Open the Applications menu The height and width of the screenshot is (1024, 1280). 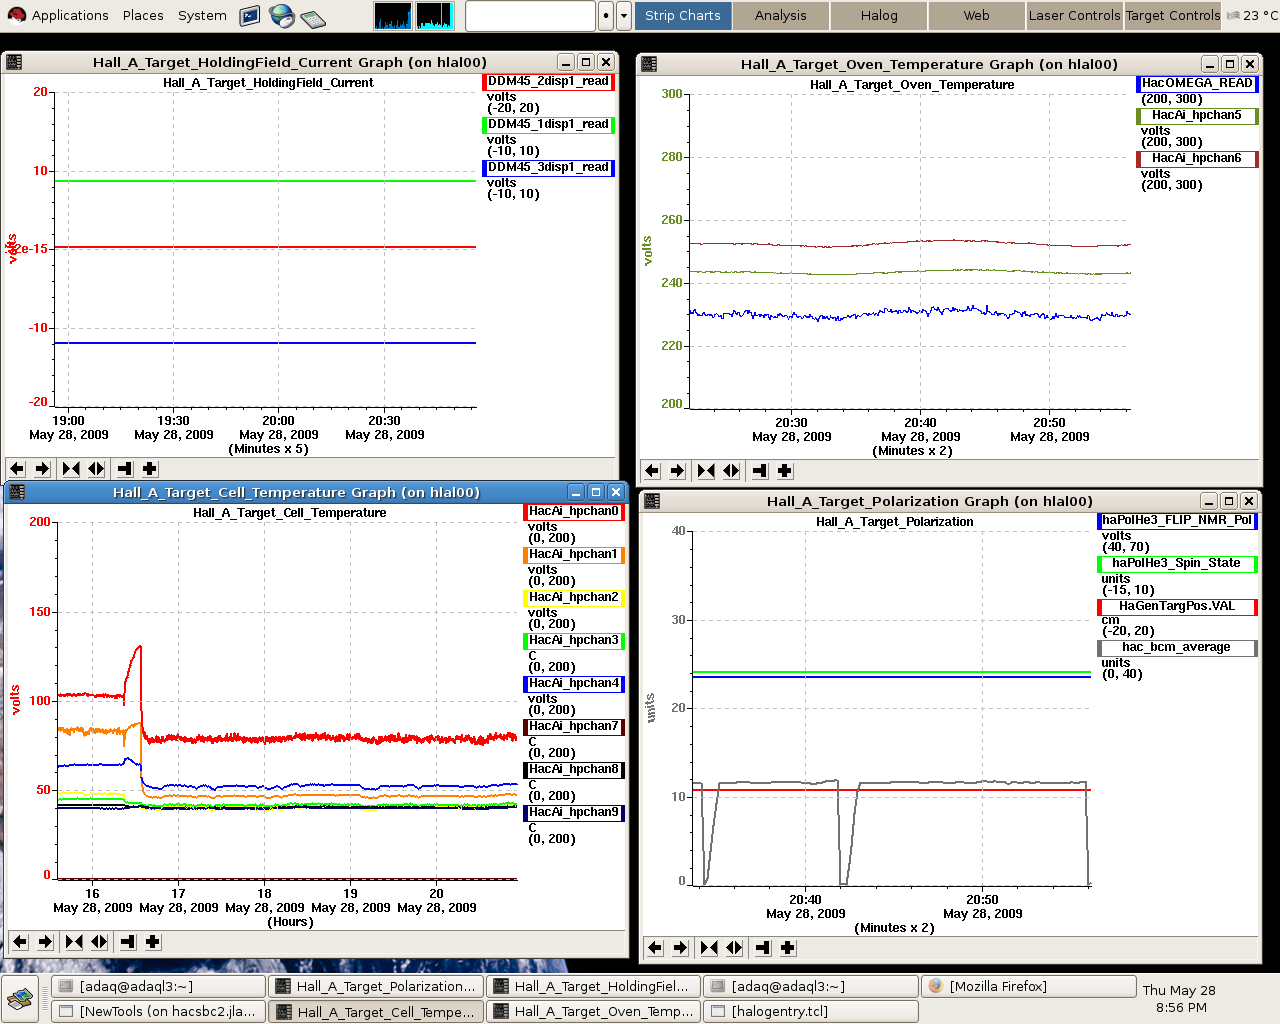click(x=58, y=15)
